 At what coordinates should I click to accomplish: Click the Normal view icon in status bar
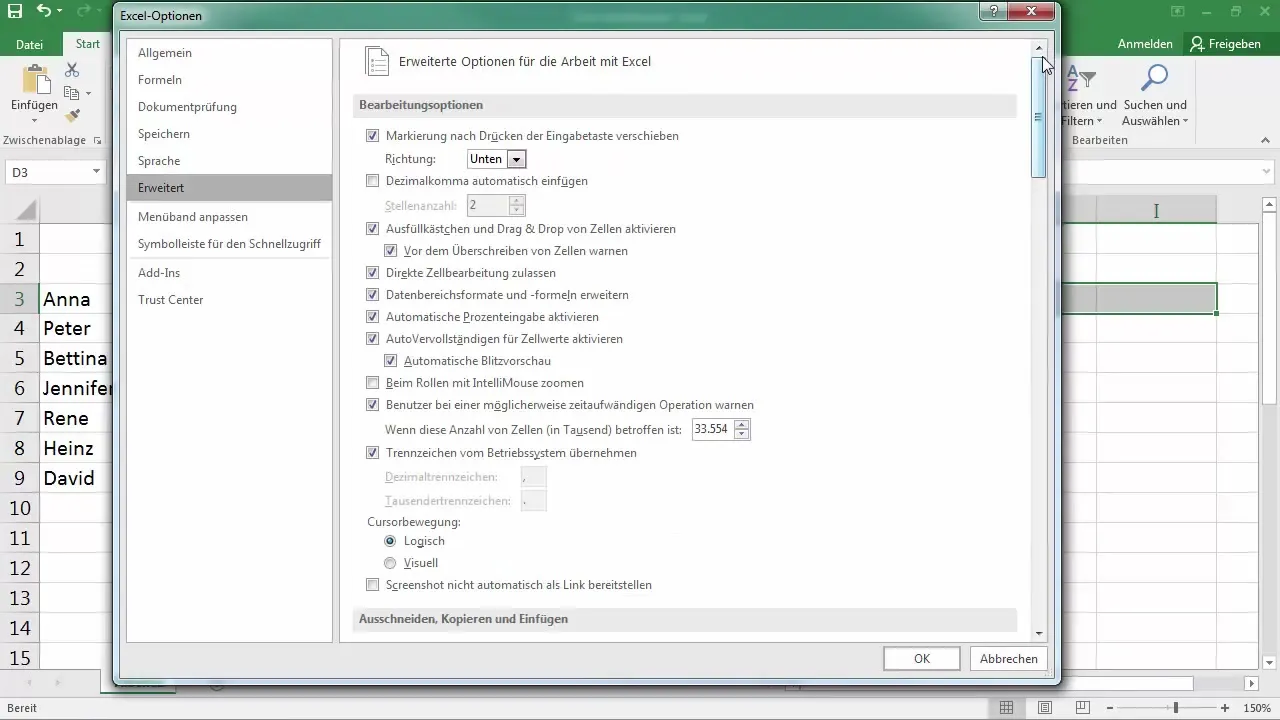coord(1007,707)
